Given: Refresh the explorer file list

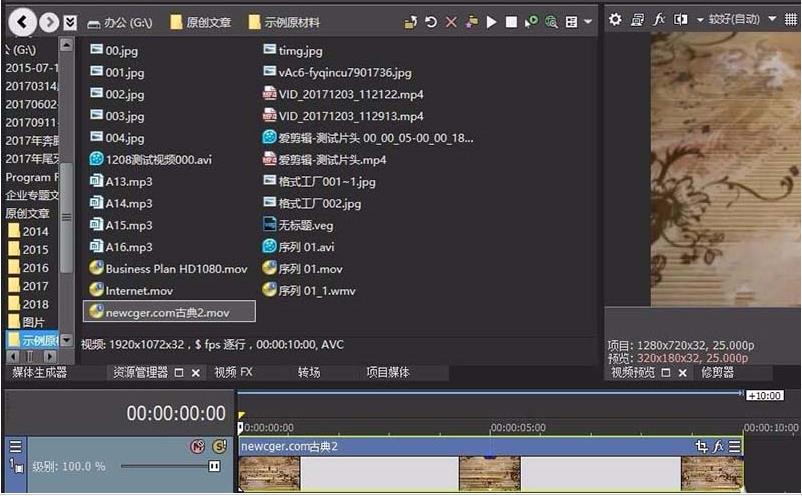Looking at the screenshot, I should [431, 22].
